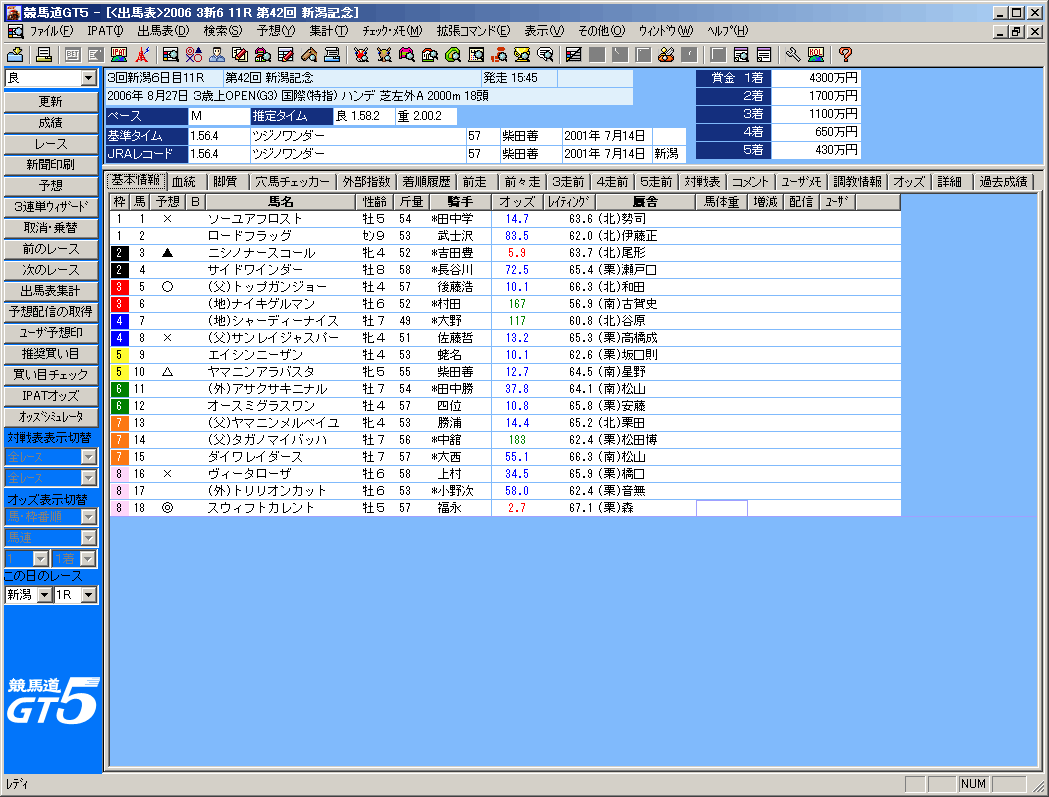Image resolution: width=1049 pixels, height=797 pixels.
Task: Click the red question mark help icon
Action: point(845,54)
